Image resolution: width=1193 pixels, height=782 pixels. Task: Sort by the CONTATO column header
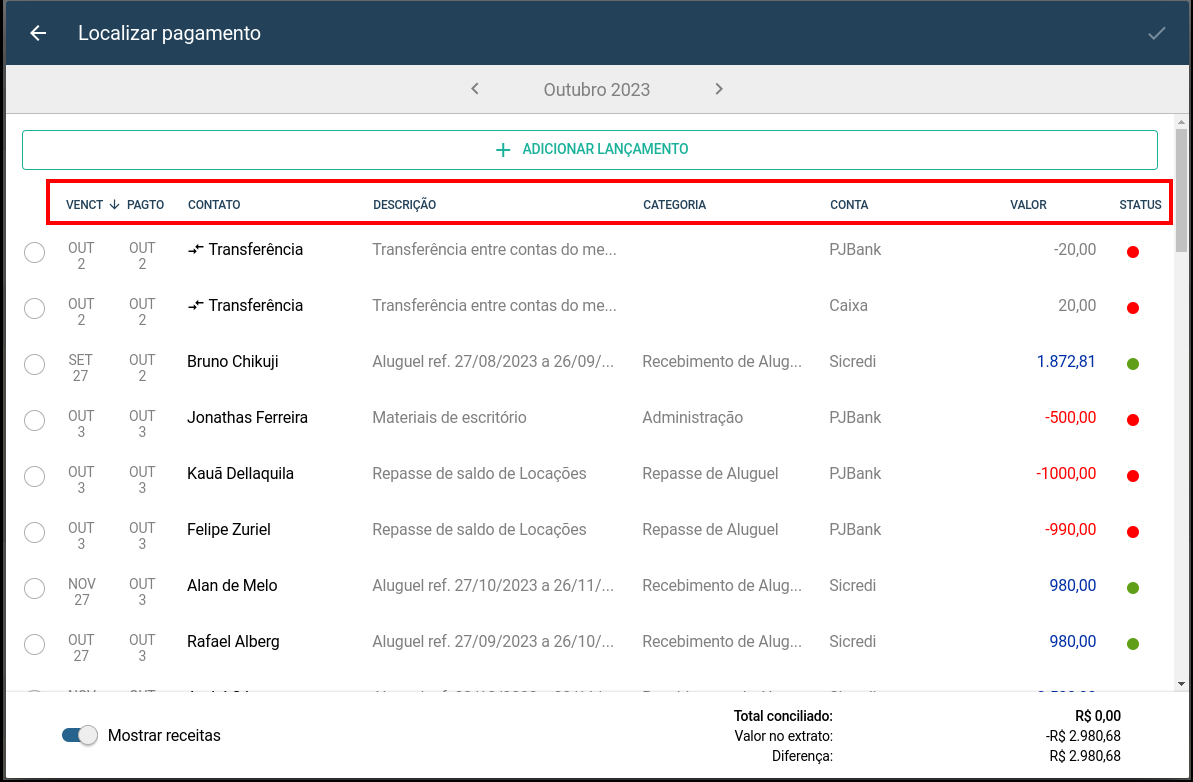click(x=214, y=205)
